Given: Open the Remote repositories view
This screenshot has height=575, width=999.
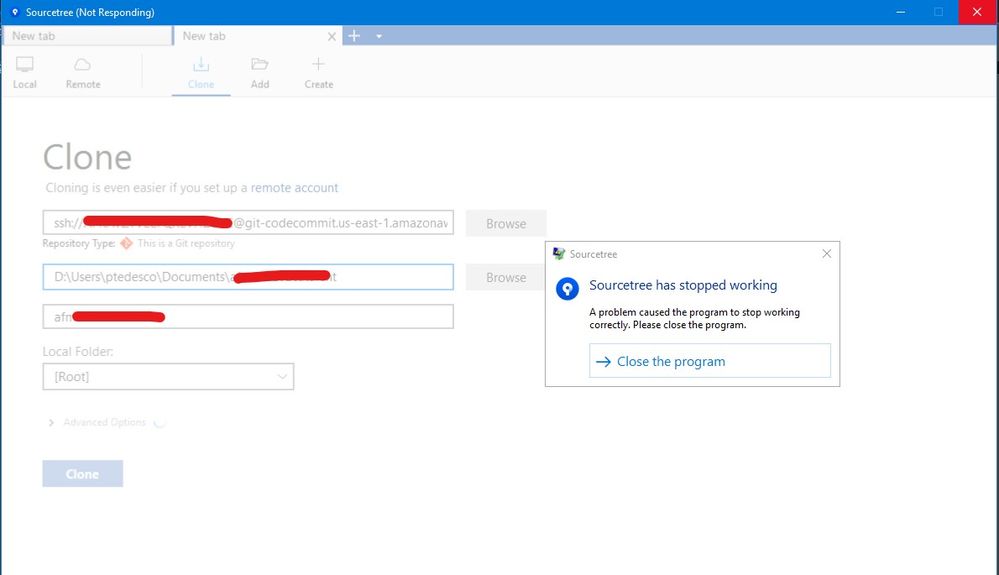Looking at the screenshot, I should tap(83, 73).
